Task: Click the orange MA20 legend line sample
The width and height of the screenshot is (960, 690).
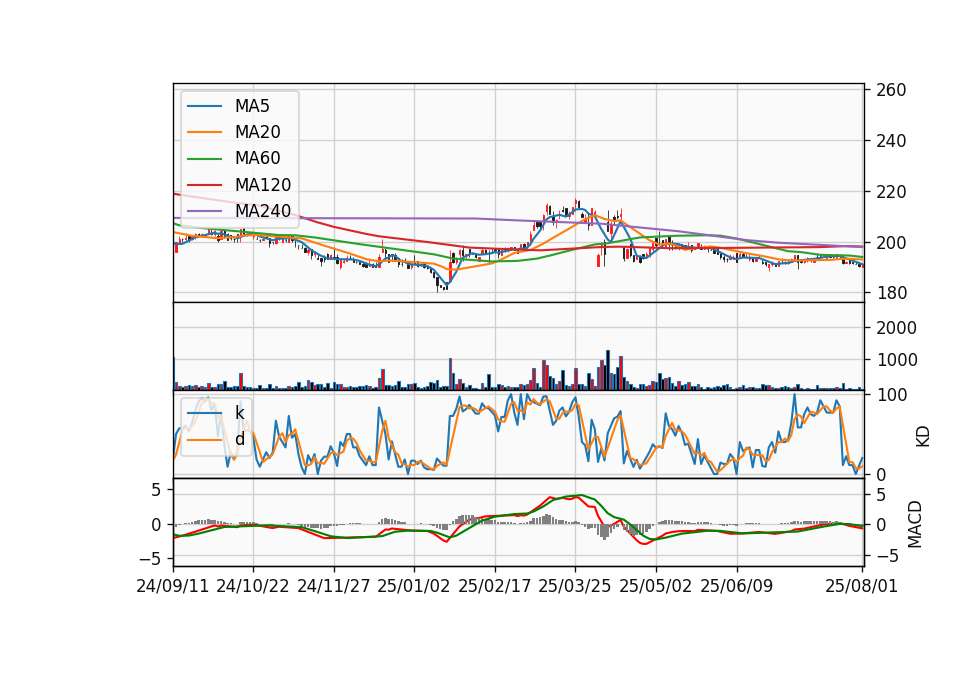Action: coord(204,132)
